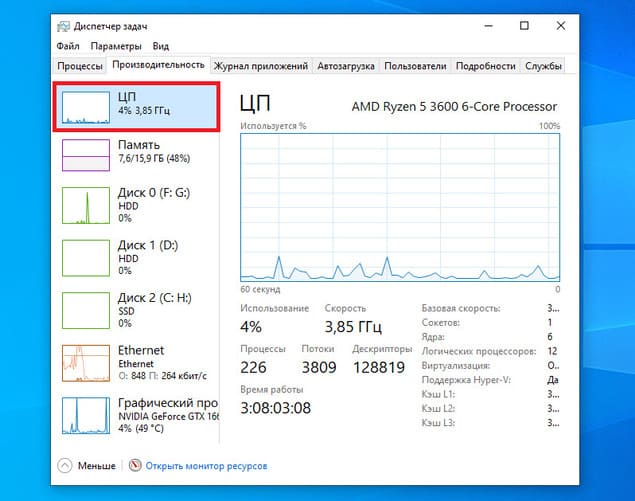Switch to the Подробности tab
The image size is (635, 501).
pos(486,66)
